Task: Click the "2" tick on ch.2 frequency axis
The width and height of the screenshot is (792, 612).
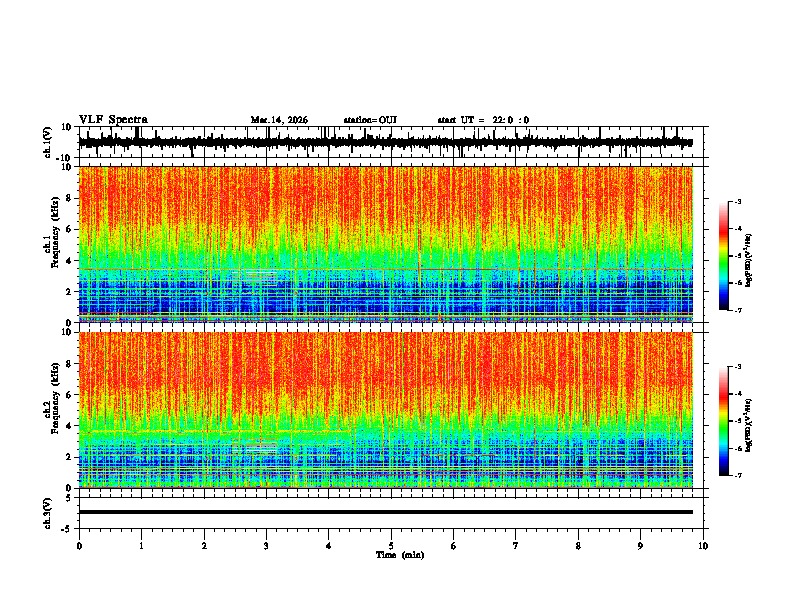Action: (x=69, y=457)
